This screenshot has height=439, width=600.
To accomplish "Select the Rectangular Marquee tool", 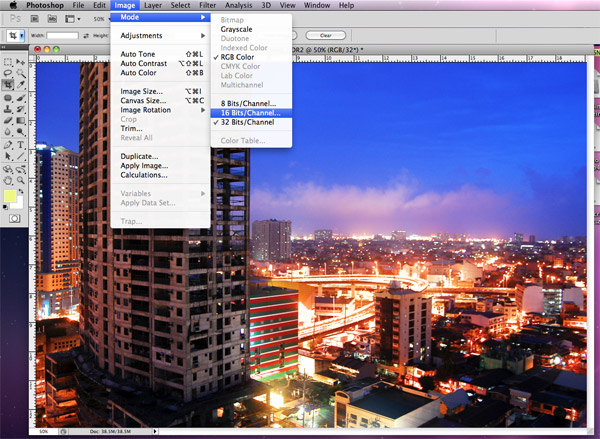I will pyautogui.click(x=8, y=62).
